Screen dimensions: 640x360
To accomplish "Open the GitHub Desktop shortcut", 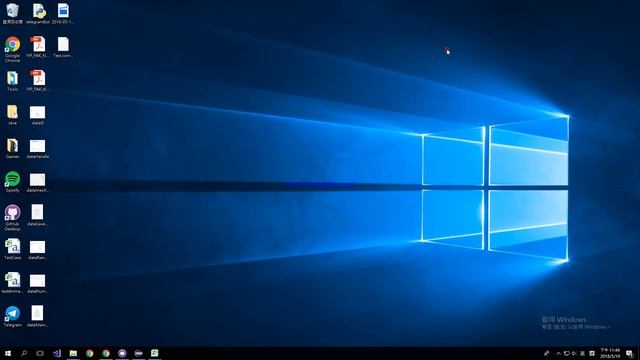I will [12, 218].
